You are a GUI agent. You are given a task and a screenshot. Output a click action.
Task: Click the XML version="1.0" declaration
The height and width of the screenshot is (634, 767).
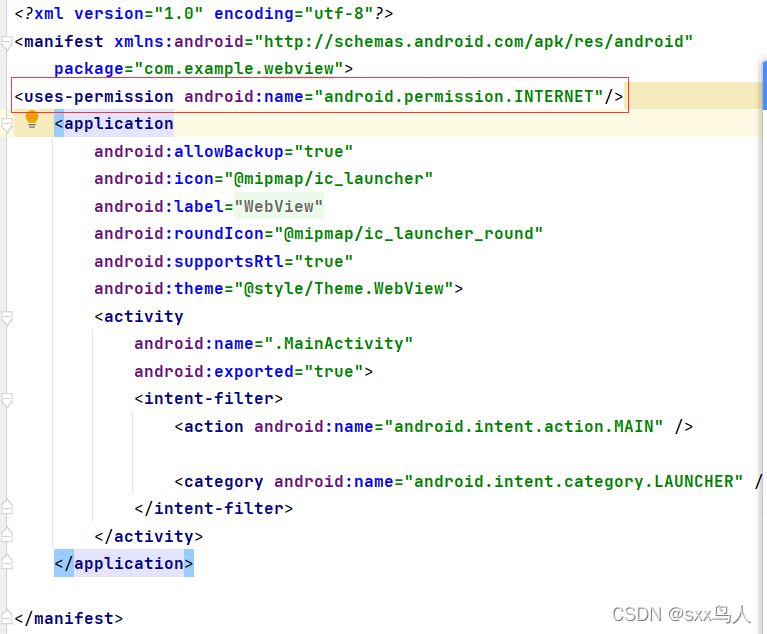click(138, 14)
